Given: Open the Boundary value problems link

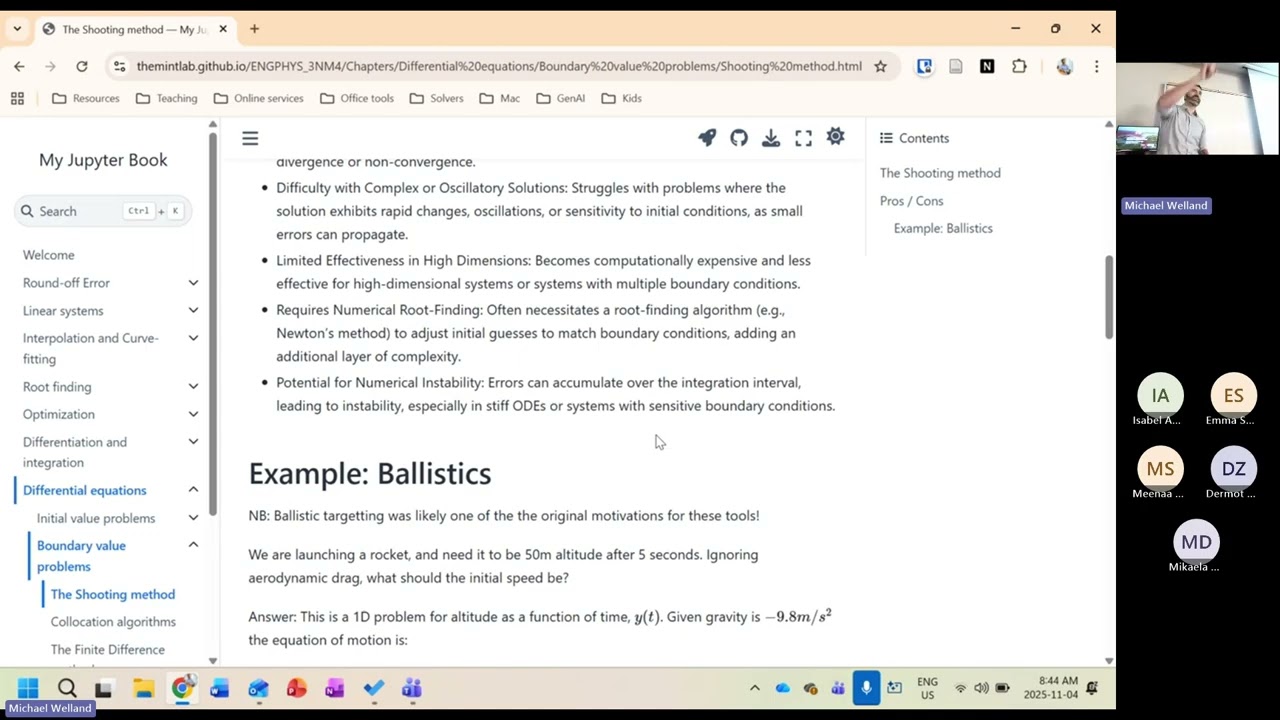Looking at the screenshot, I should (x=81, y=556).
